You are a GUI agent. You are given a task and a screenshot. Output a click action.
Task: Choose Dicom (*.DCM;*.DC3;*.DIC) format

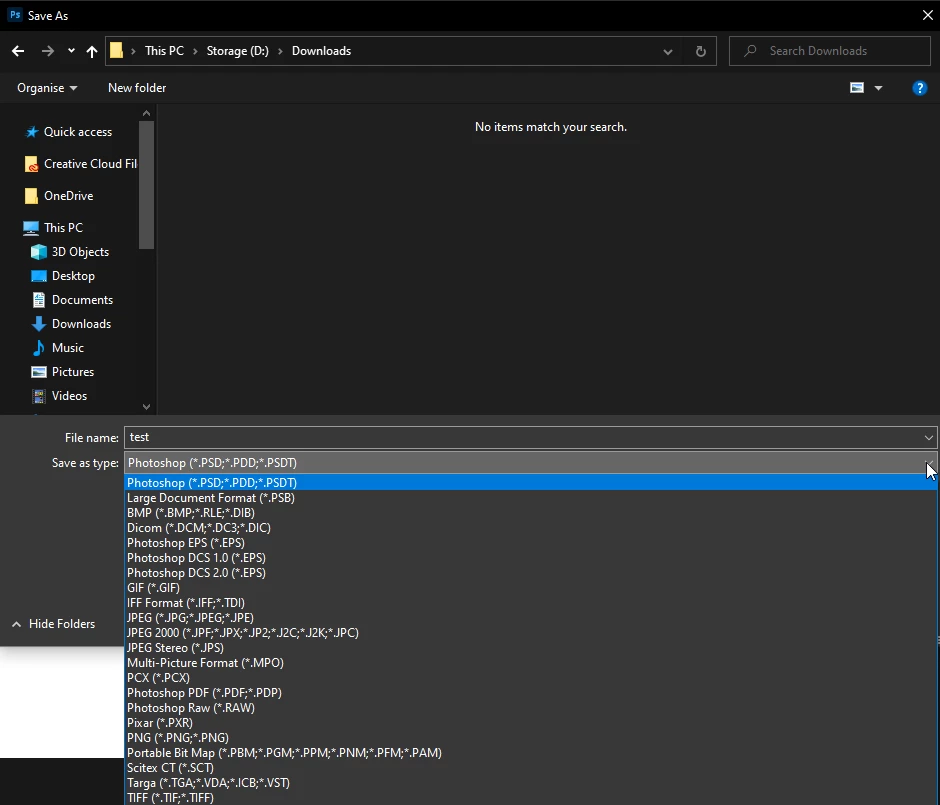(530, 527)
